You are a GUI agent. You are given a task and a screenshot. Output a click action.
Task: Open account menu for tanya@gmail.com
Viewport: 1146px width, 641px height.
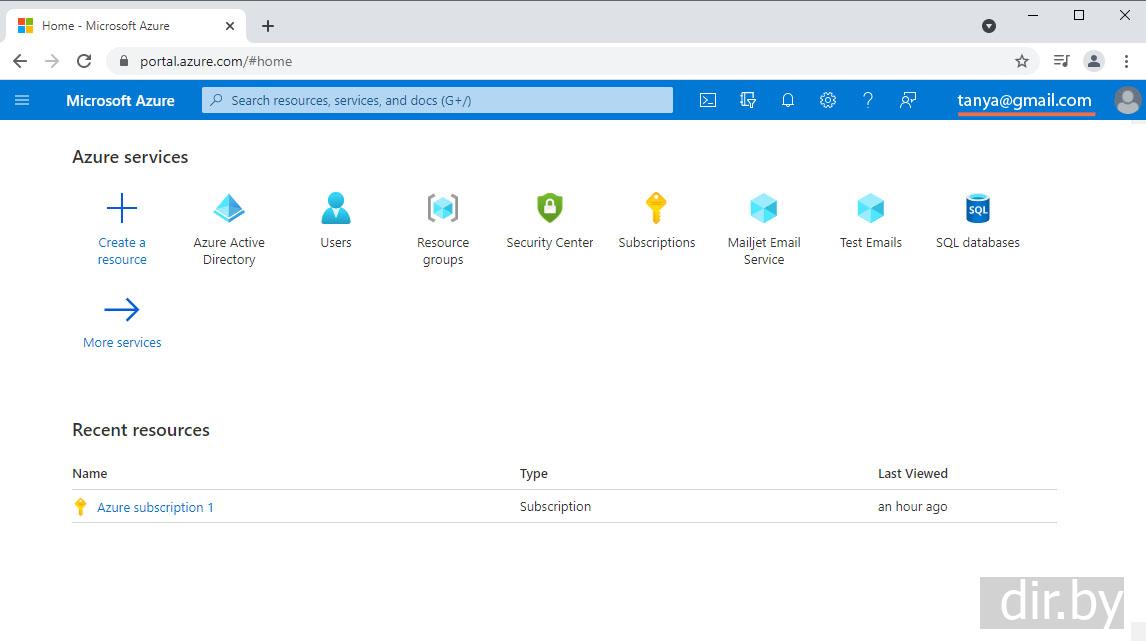pyautogui.click(x=1024, y=100)
